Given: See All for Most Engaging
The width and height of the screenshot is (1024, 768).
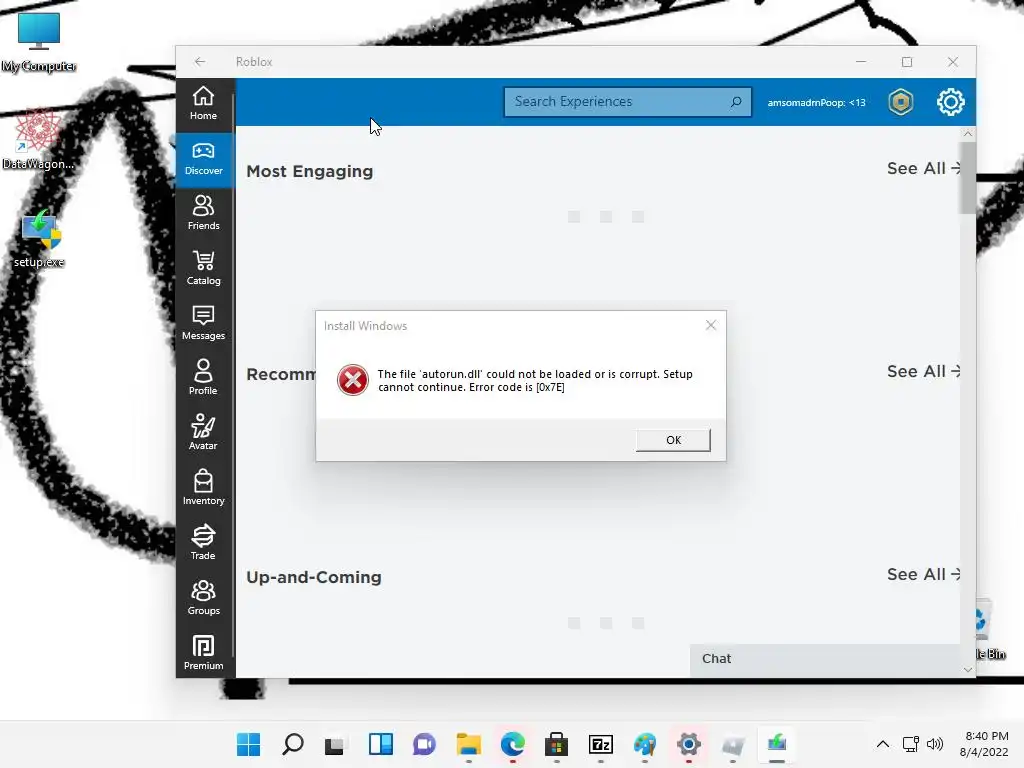Looking at the screenshot, I should pos(923,168).
